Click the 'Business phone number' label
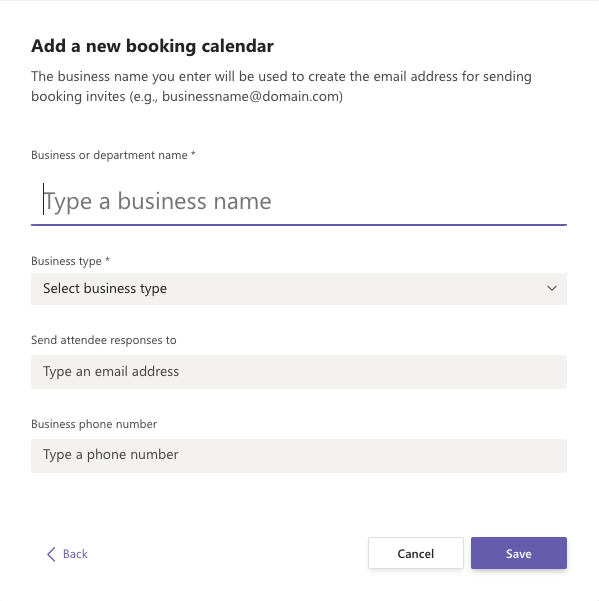The width and height of the screenshot is (599, 601). pos(94,424)
